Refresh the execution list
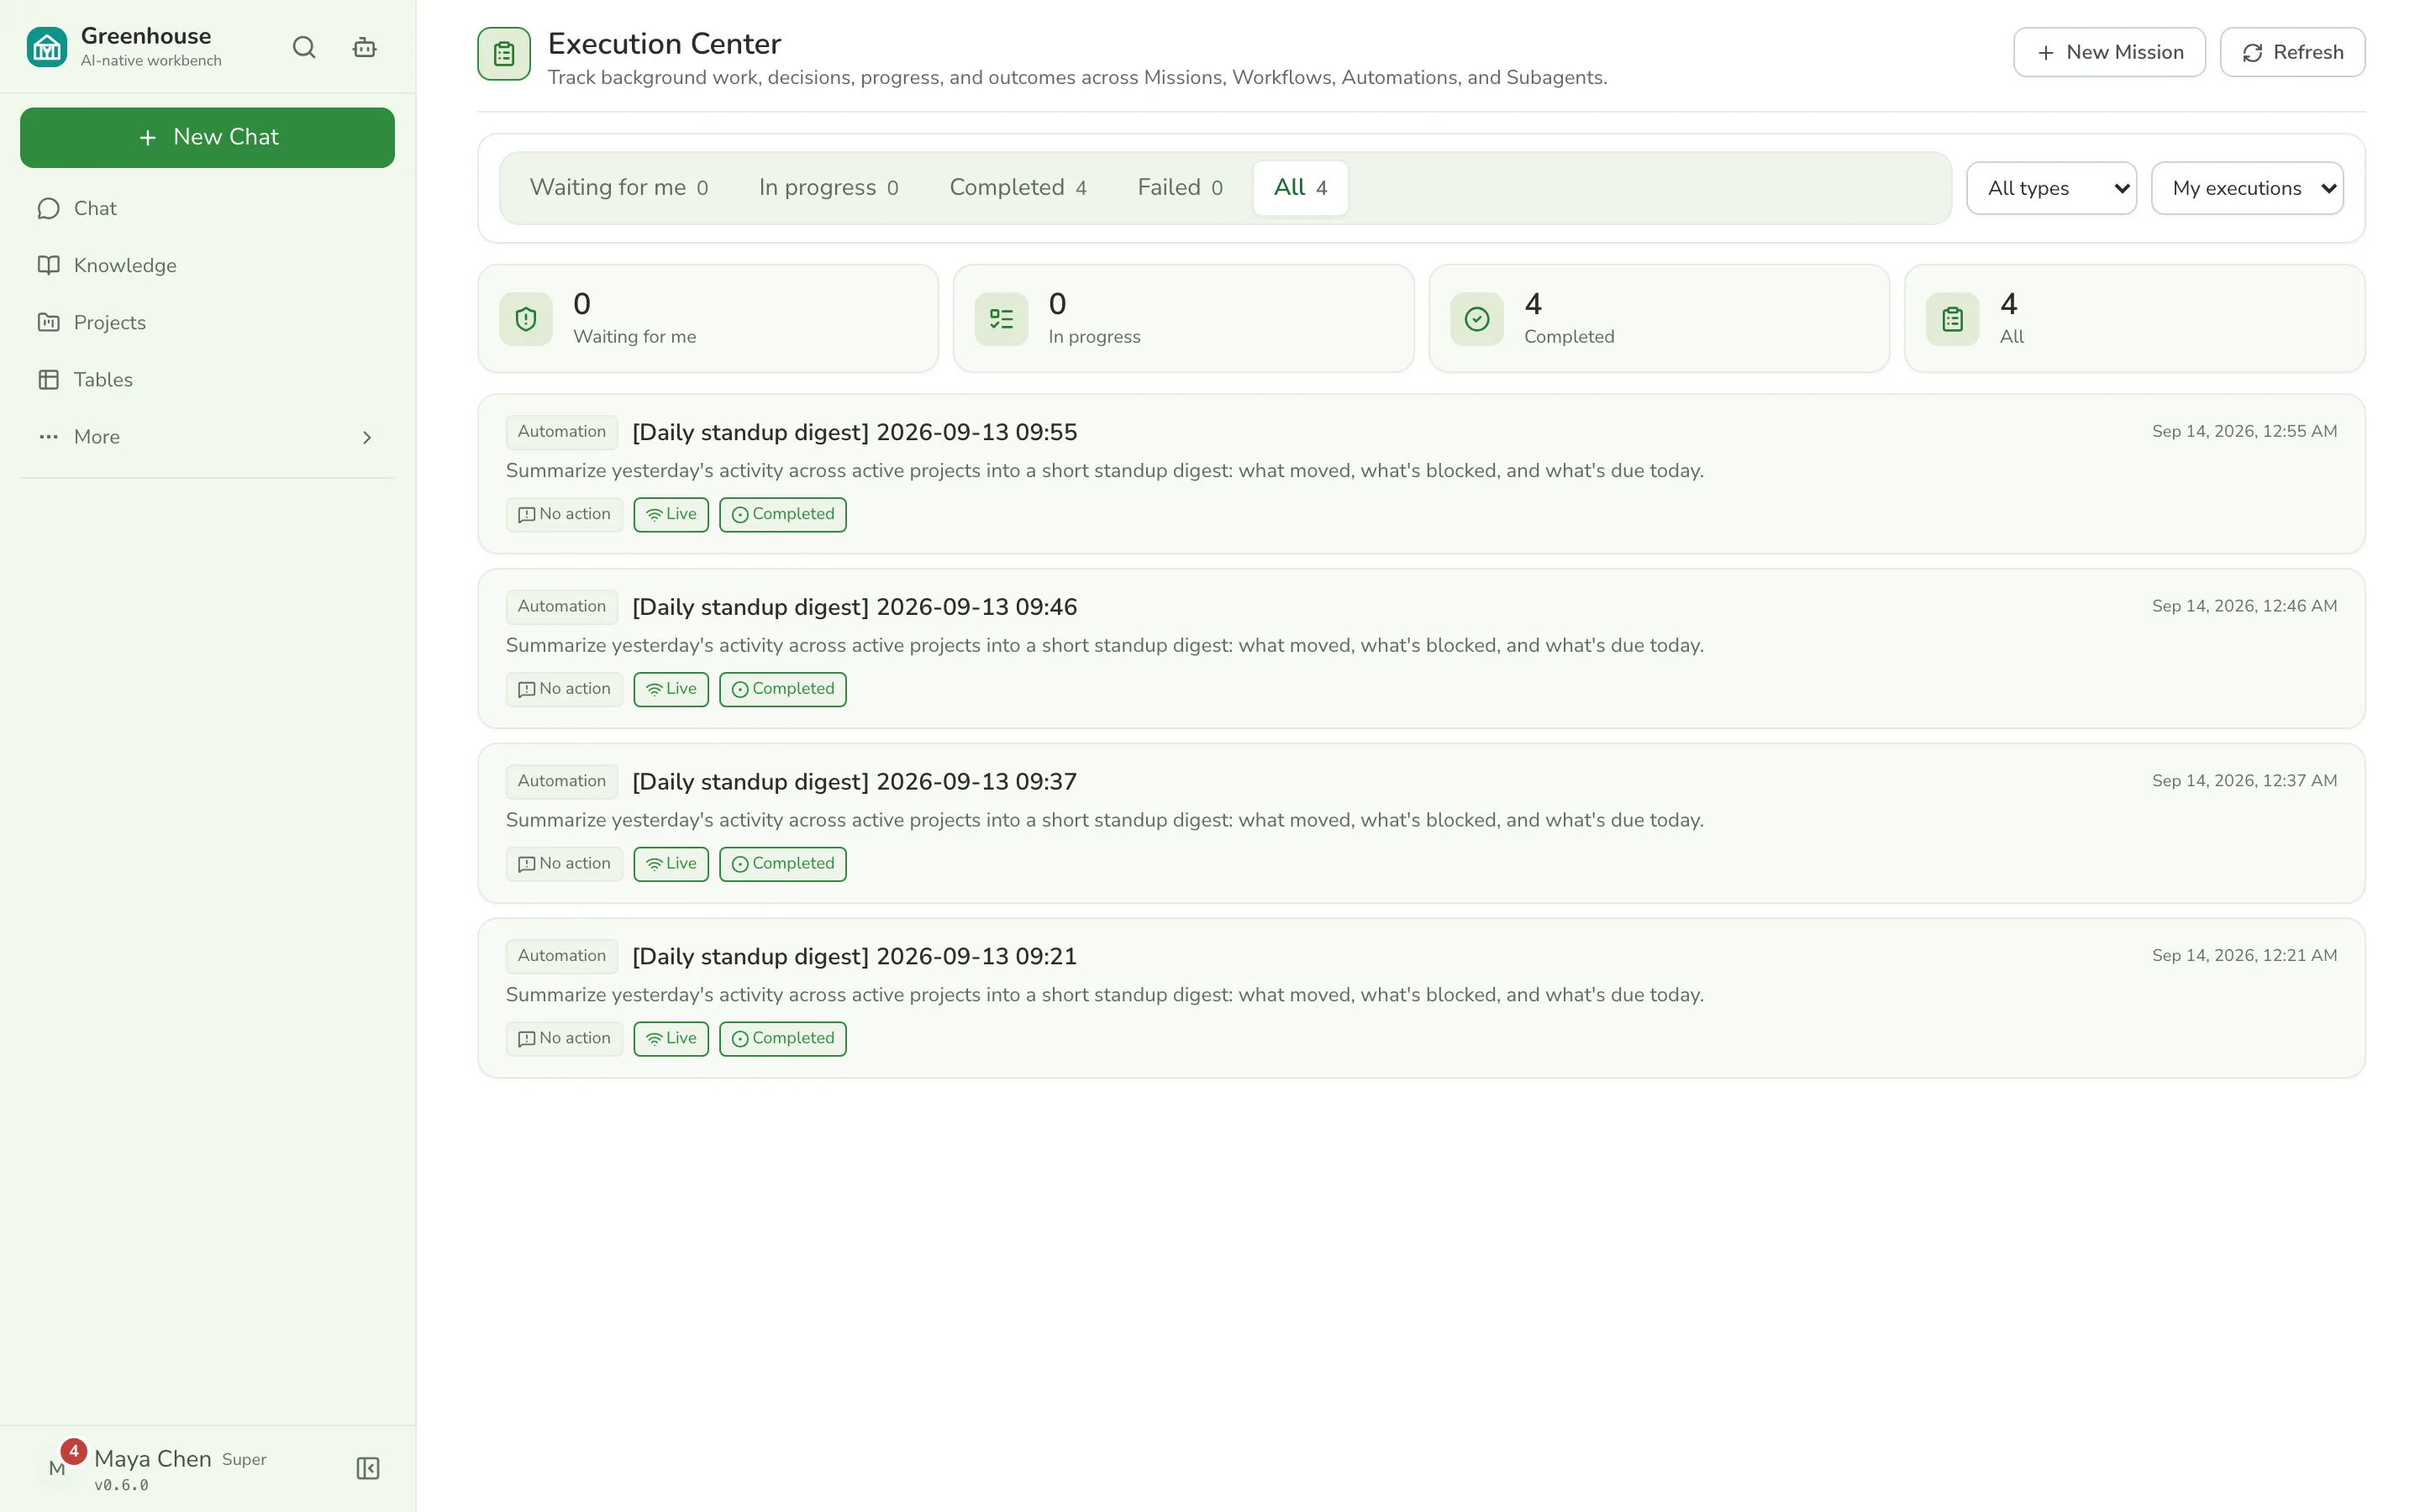The image size is (2420, 1512). coord(2292,52)
